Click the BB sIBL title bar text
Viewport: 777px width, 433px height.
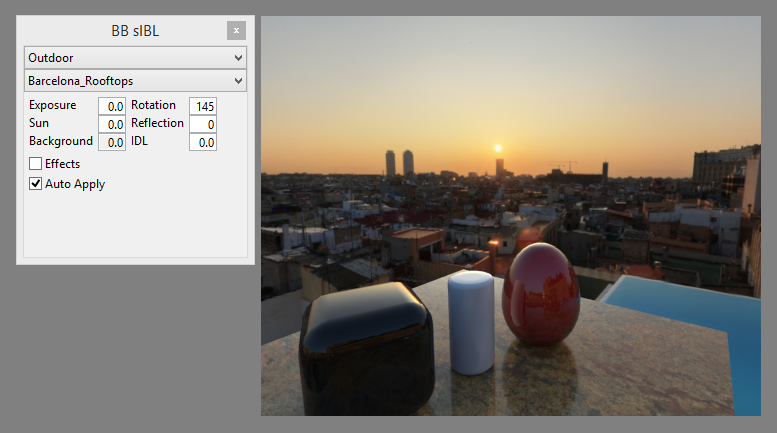135,31
